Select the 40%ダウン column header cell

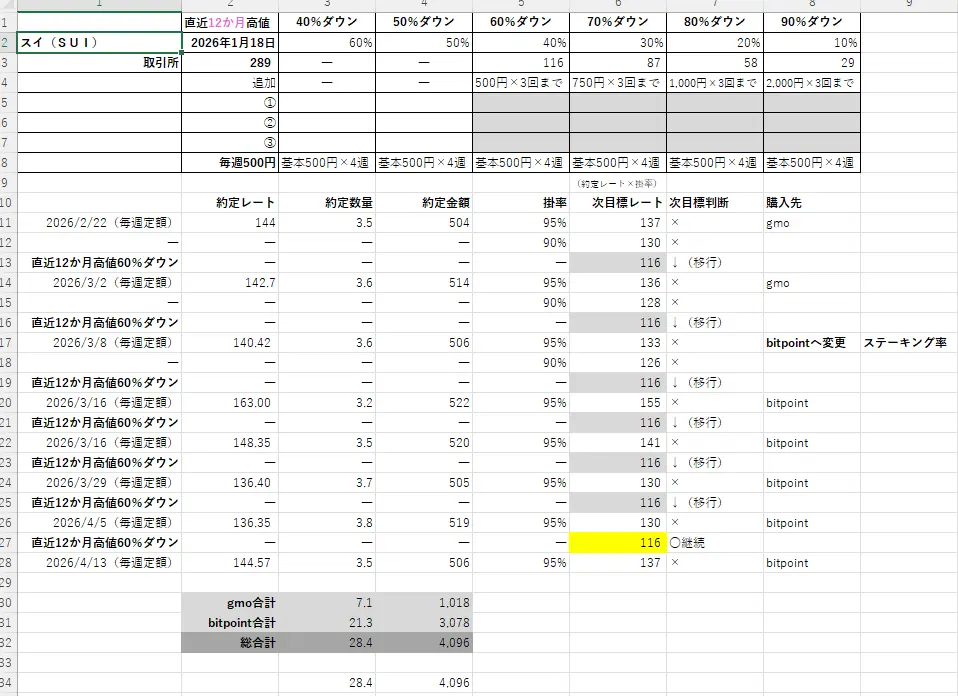[x=325, y=21]
